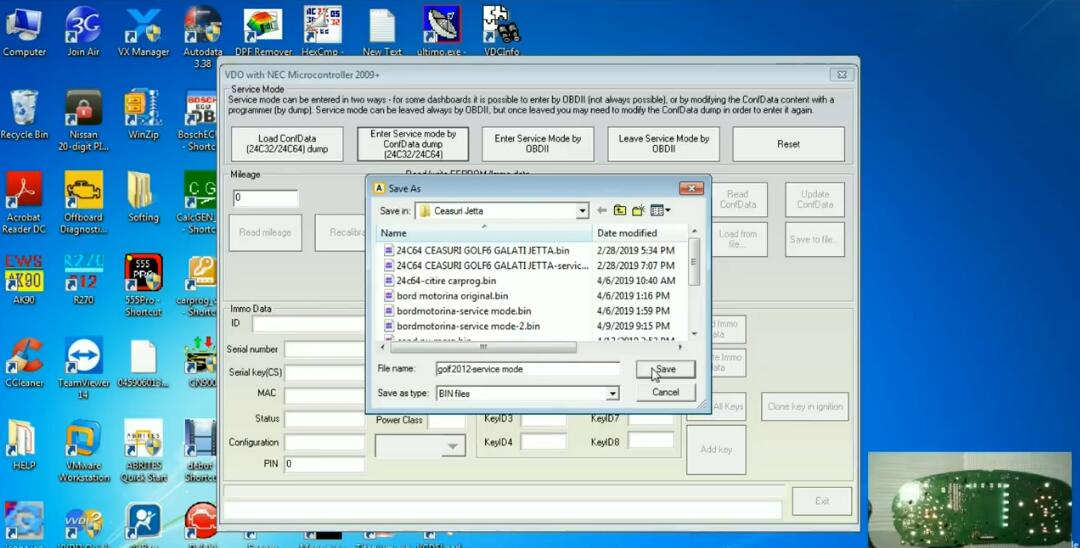Sort files by Name column
Screen dimensions: 1080x548
pos(484,233)
